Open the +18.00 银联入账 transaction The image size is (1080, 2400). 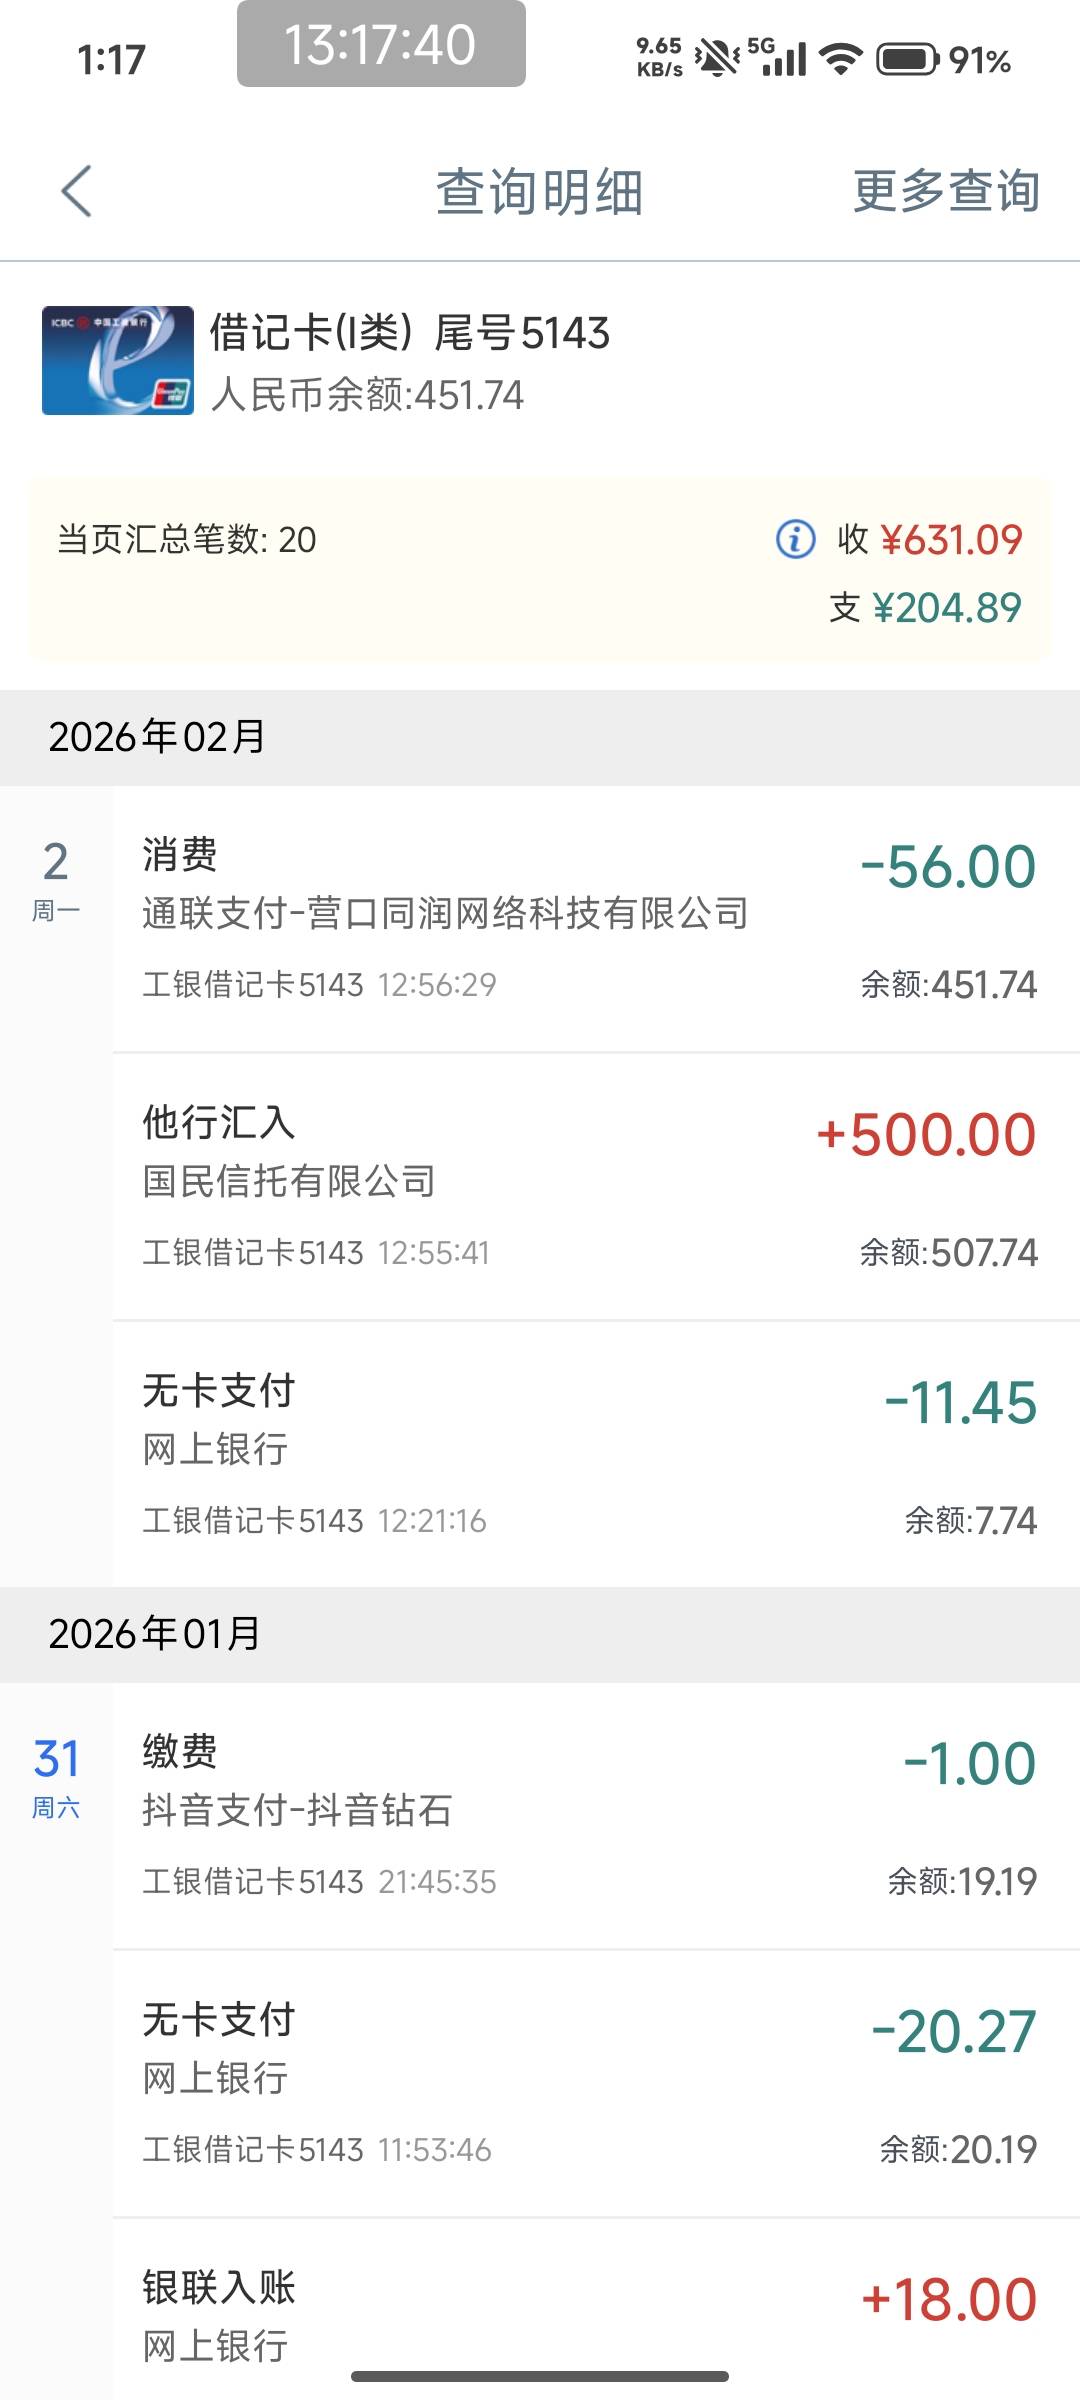[x=590, y=2310]
